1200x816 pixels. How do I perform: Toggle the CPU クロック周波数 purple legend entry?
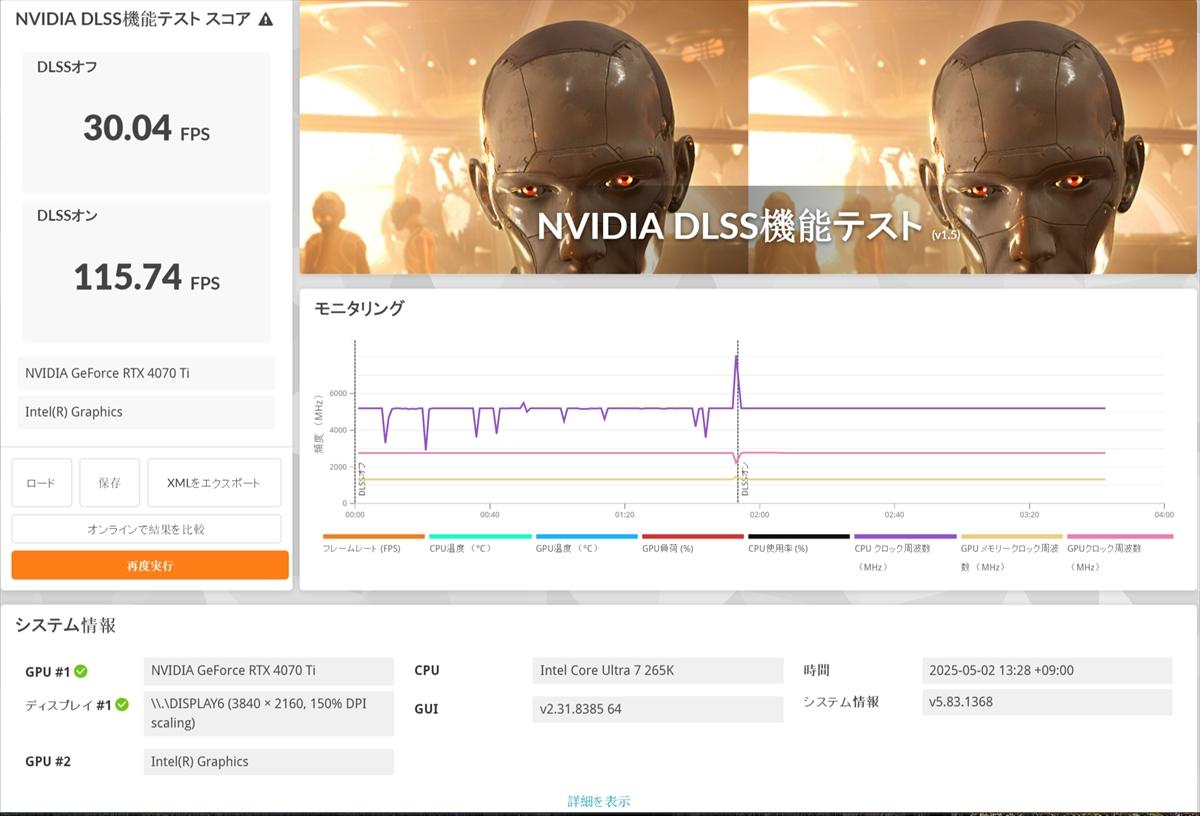(x=905, y=552)
